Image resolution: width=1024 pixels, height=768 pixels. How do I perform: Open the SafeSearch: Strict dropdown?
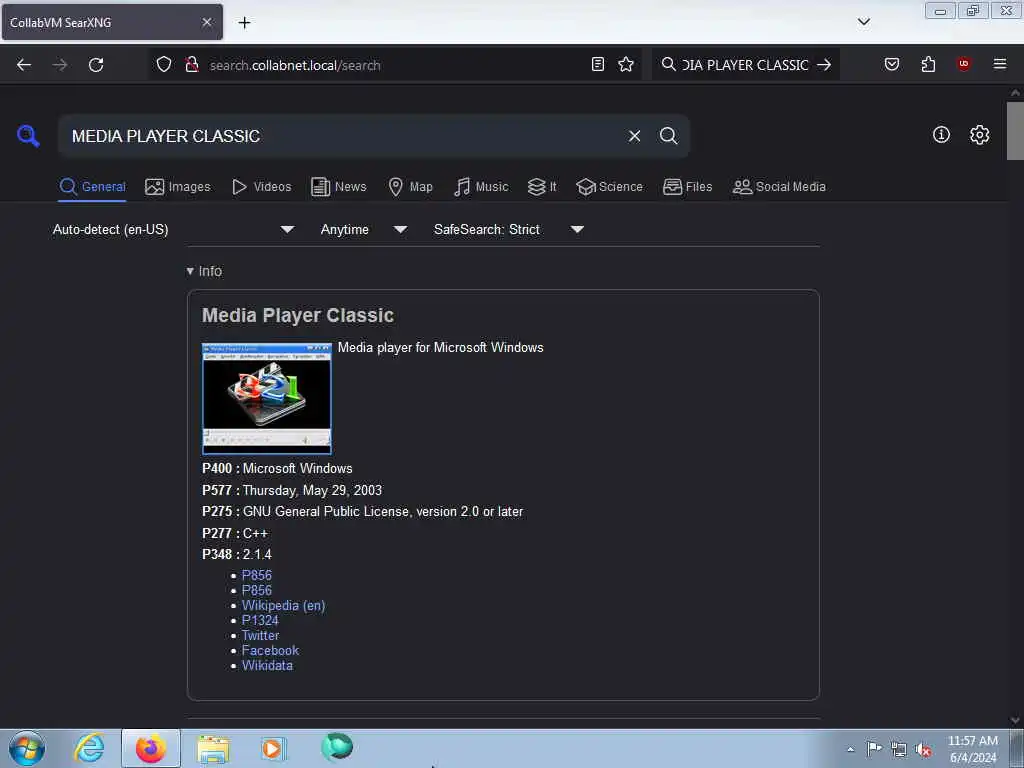[509, 229]
